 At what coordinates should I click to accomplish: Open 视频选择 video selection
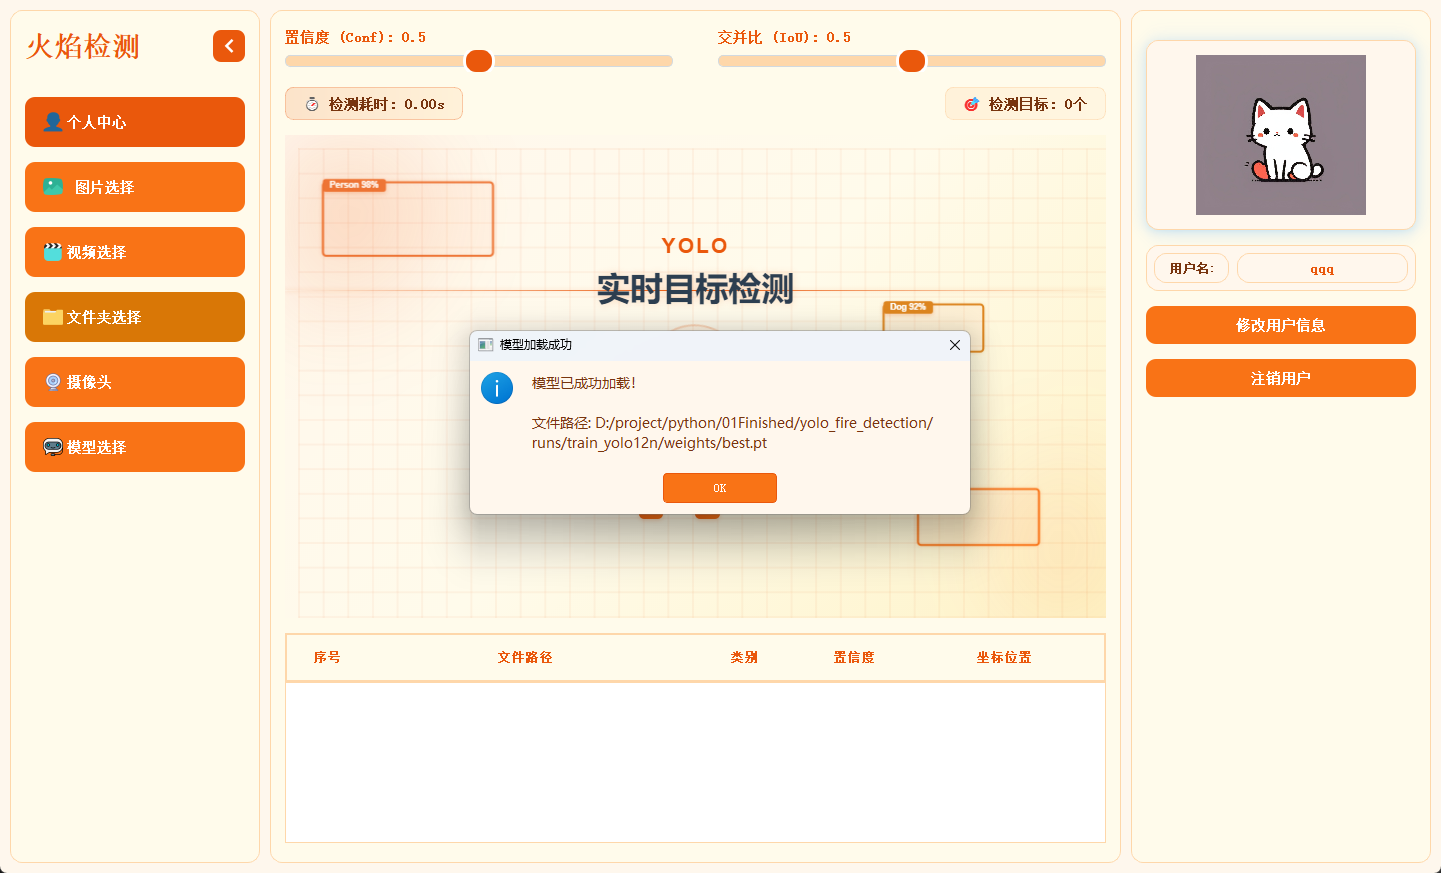pyautogui.click(x=135, y=252)
